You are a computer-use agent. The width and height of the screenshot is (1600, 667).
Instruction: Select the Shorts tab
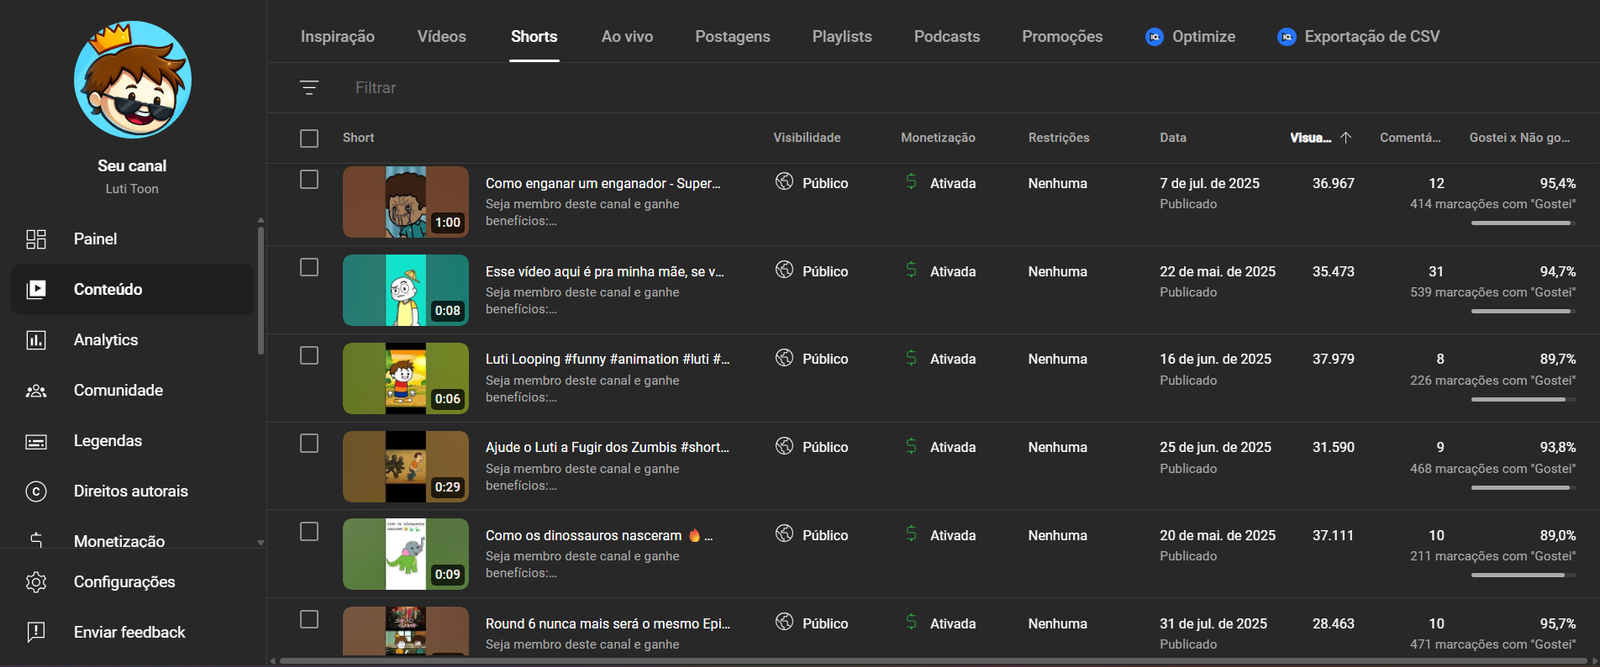(534, 36)
